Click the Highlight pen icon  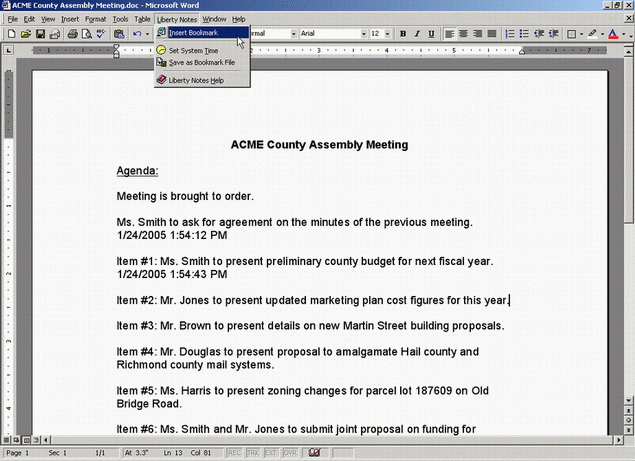click(592, 34)
